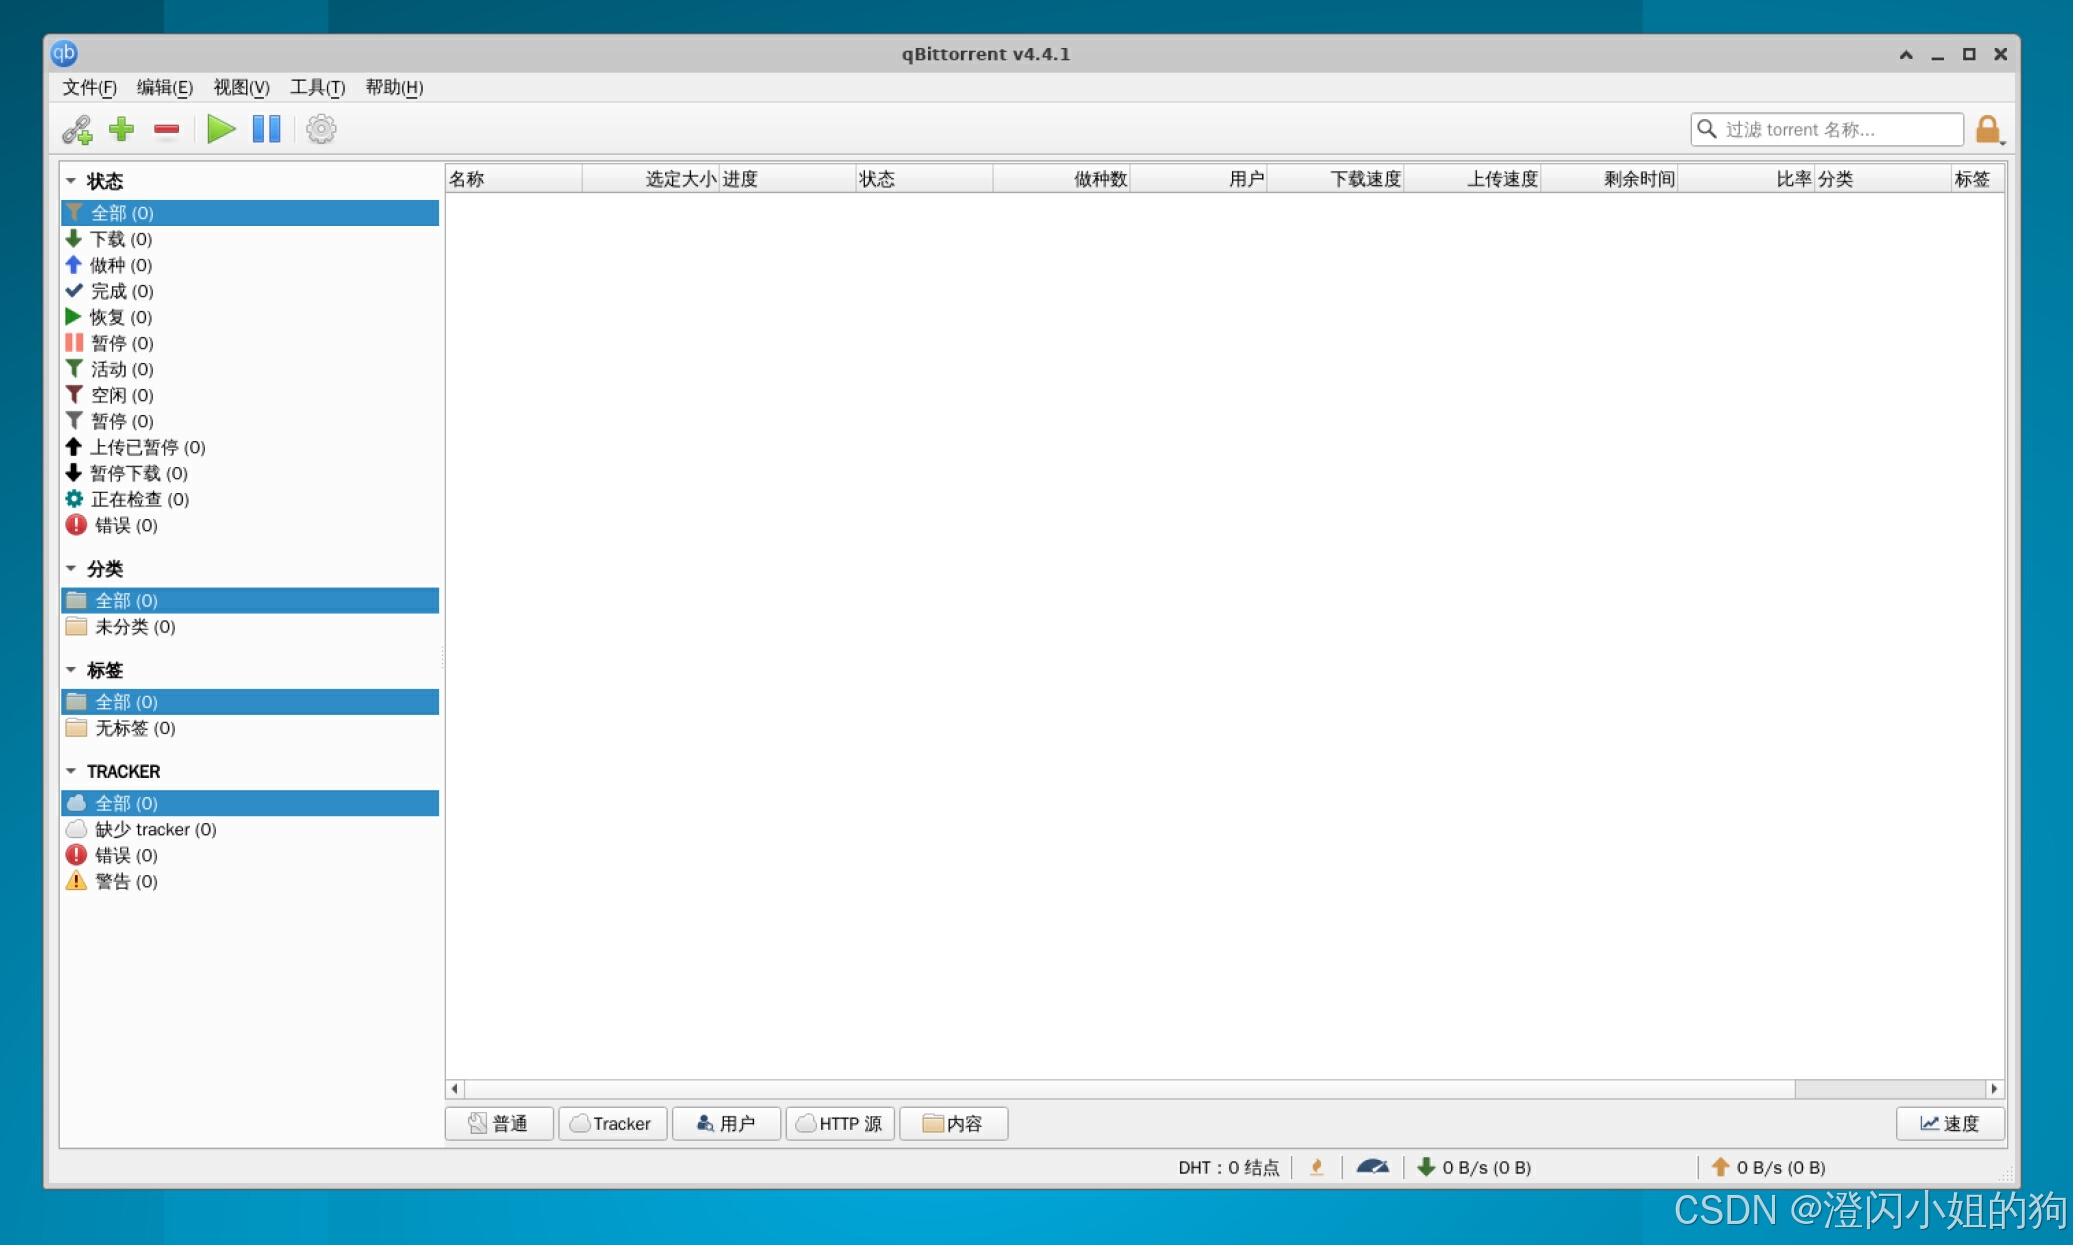Viewport: 2073px width, 1245px height.
Task: Click the horizontal scrollbar of torrent list
Action: pos(1128,1088)
